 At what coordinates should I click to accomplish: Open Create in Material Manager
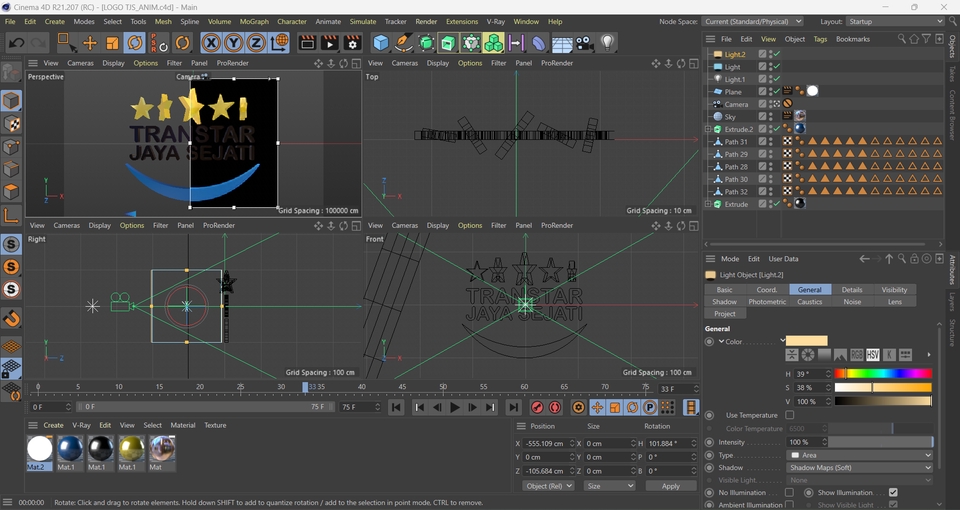[53, 425]
